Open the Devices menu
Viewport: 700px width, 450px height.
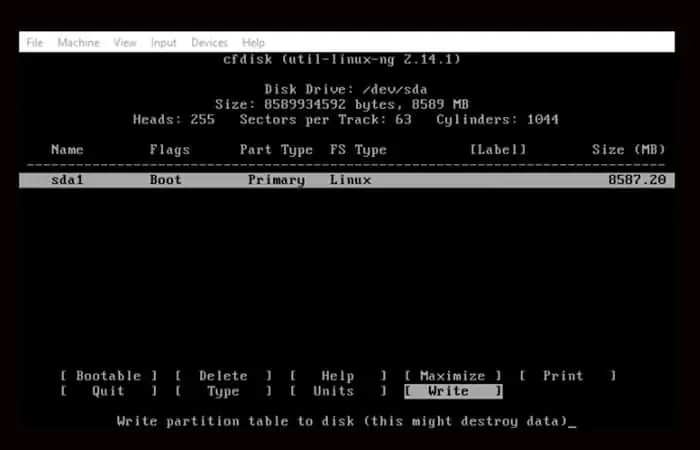click(x=209, y=42)
